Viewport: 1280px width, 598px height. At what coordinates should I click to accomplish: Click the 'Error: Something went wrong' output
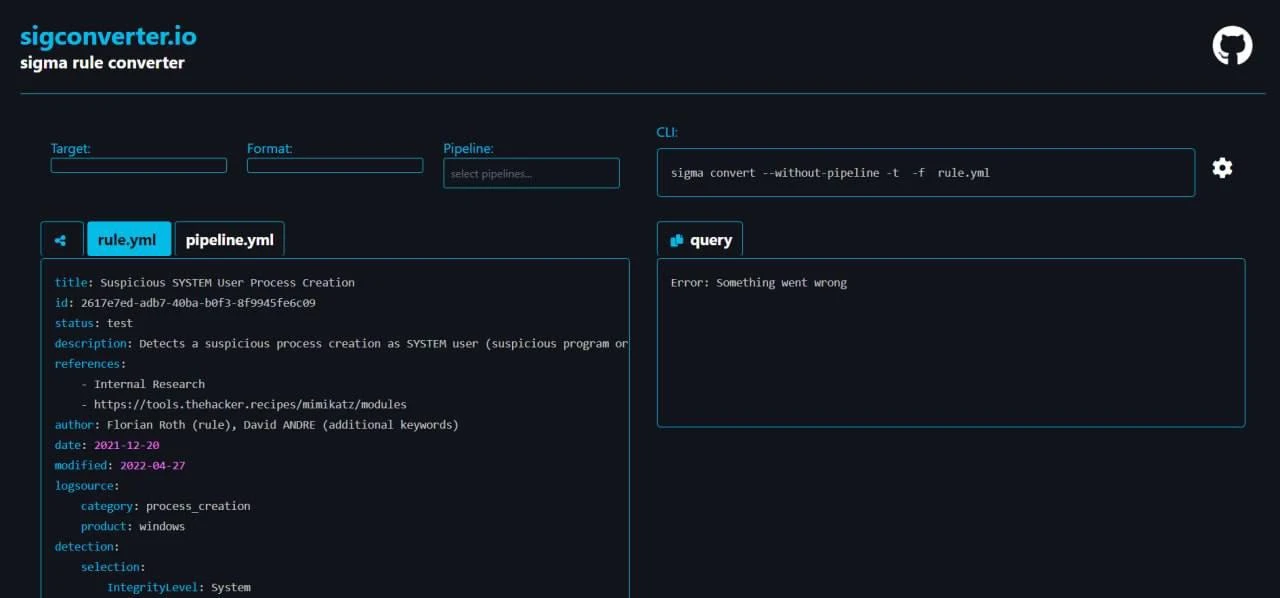click(x=758, y=283)
